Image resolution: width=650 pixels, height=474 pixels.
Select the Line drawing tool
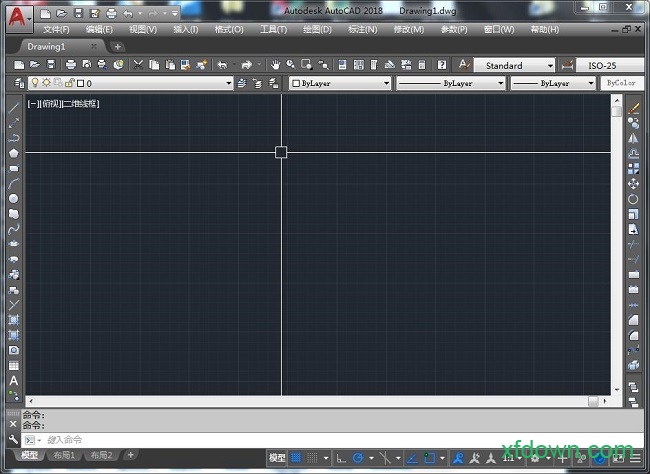click(x=14, y=107)
